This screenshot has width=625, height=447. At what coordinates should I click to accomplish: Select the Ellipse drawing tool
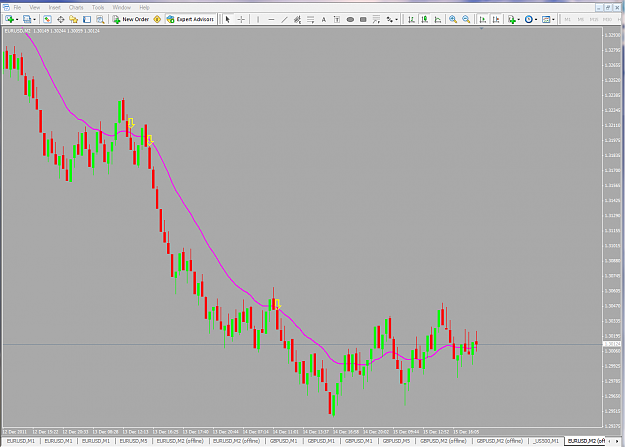coord(350,19)
